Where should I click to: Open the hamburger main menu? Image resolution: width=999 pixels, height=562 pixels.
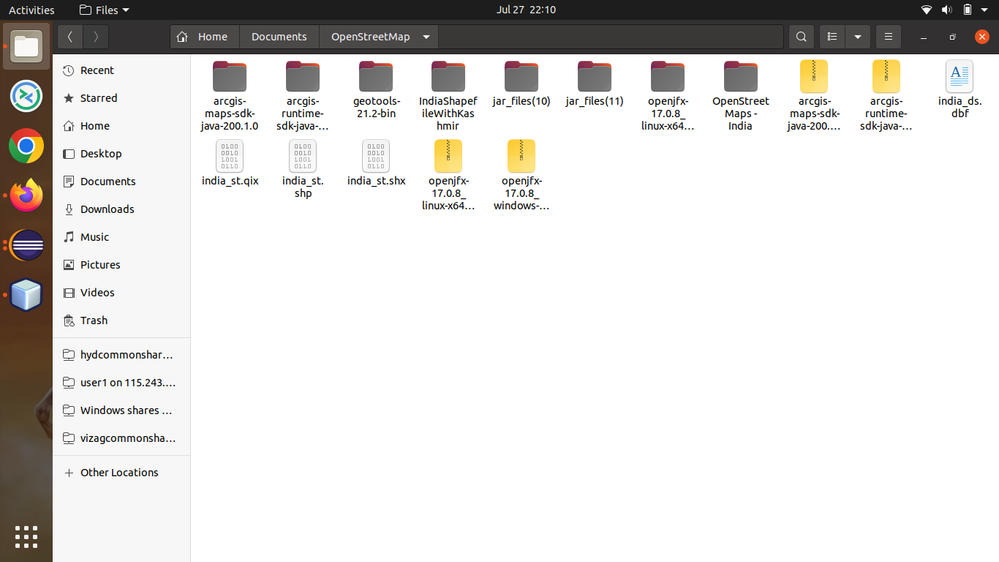click(888, 37)
